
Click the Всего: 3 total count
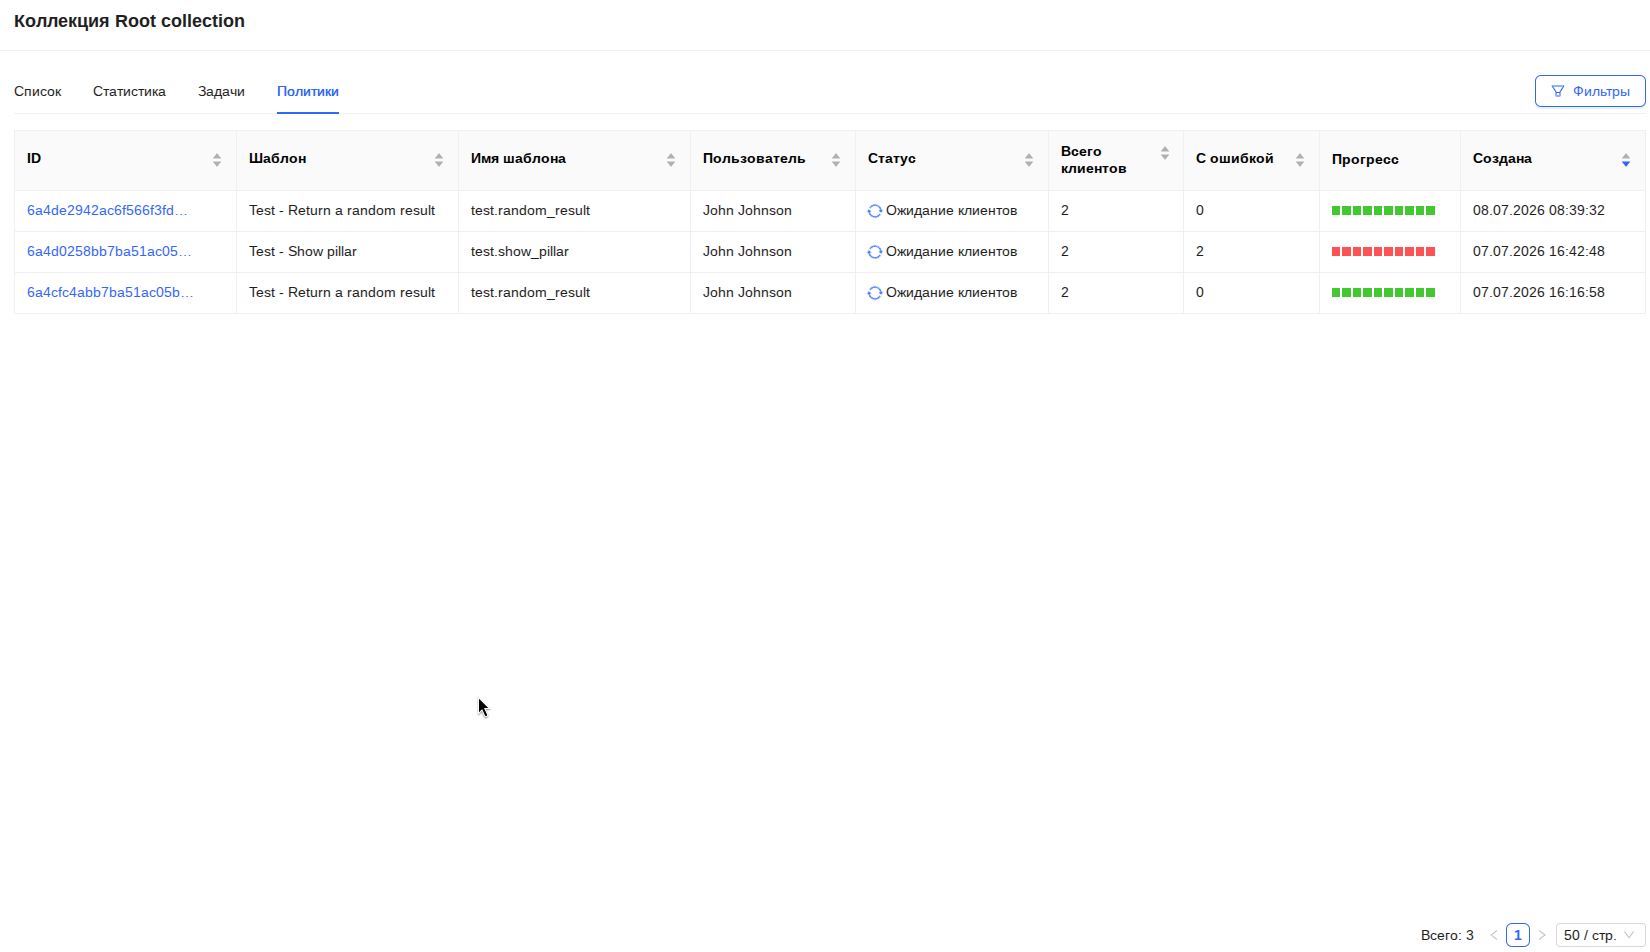tap(1447, 935)
